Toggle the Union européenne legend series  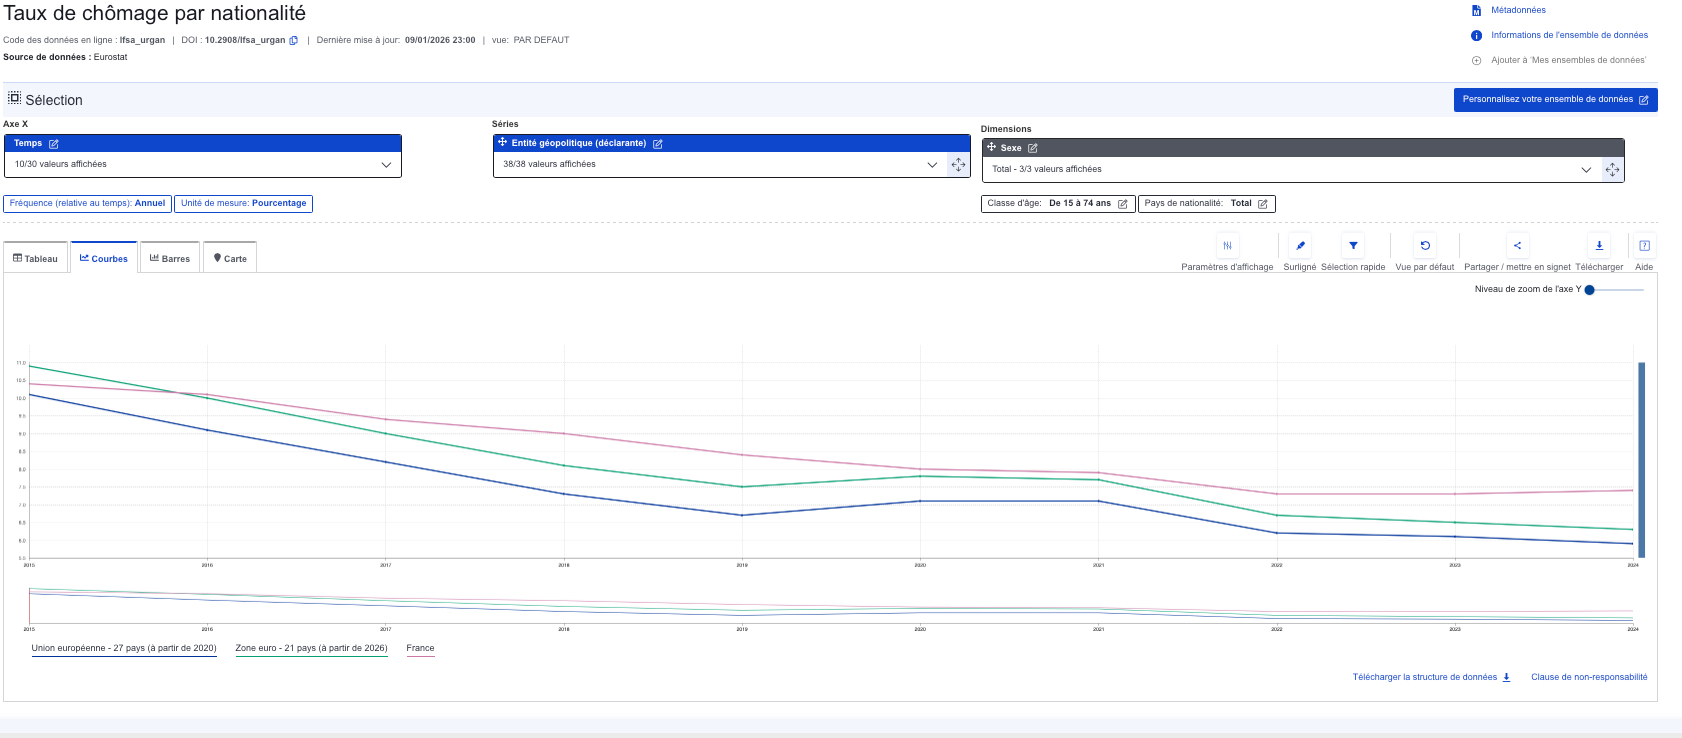point(124,648)
